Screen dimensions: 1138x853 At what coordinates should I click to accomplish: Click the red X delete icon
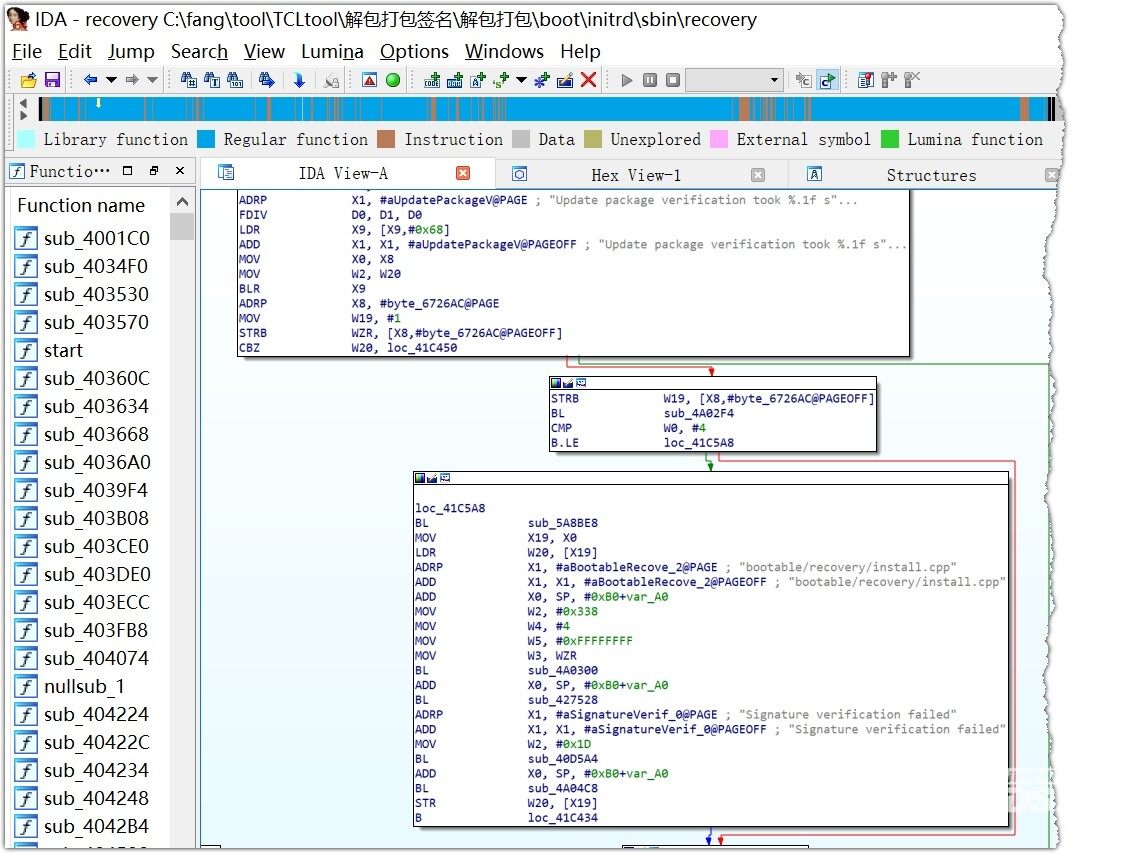589,80
